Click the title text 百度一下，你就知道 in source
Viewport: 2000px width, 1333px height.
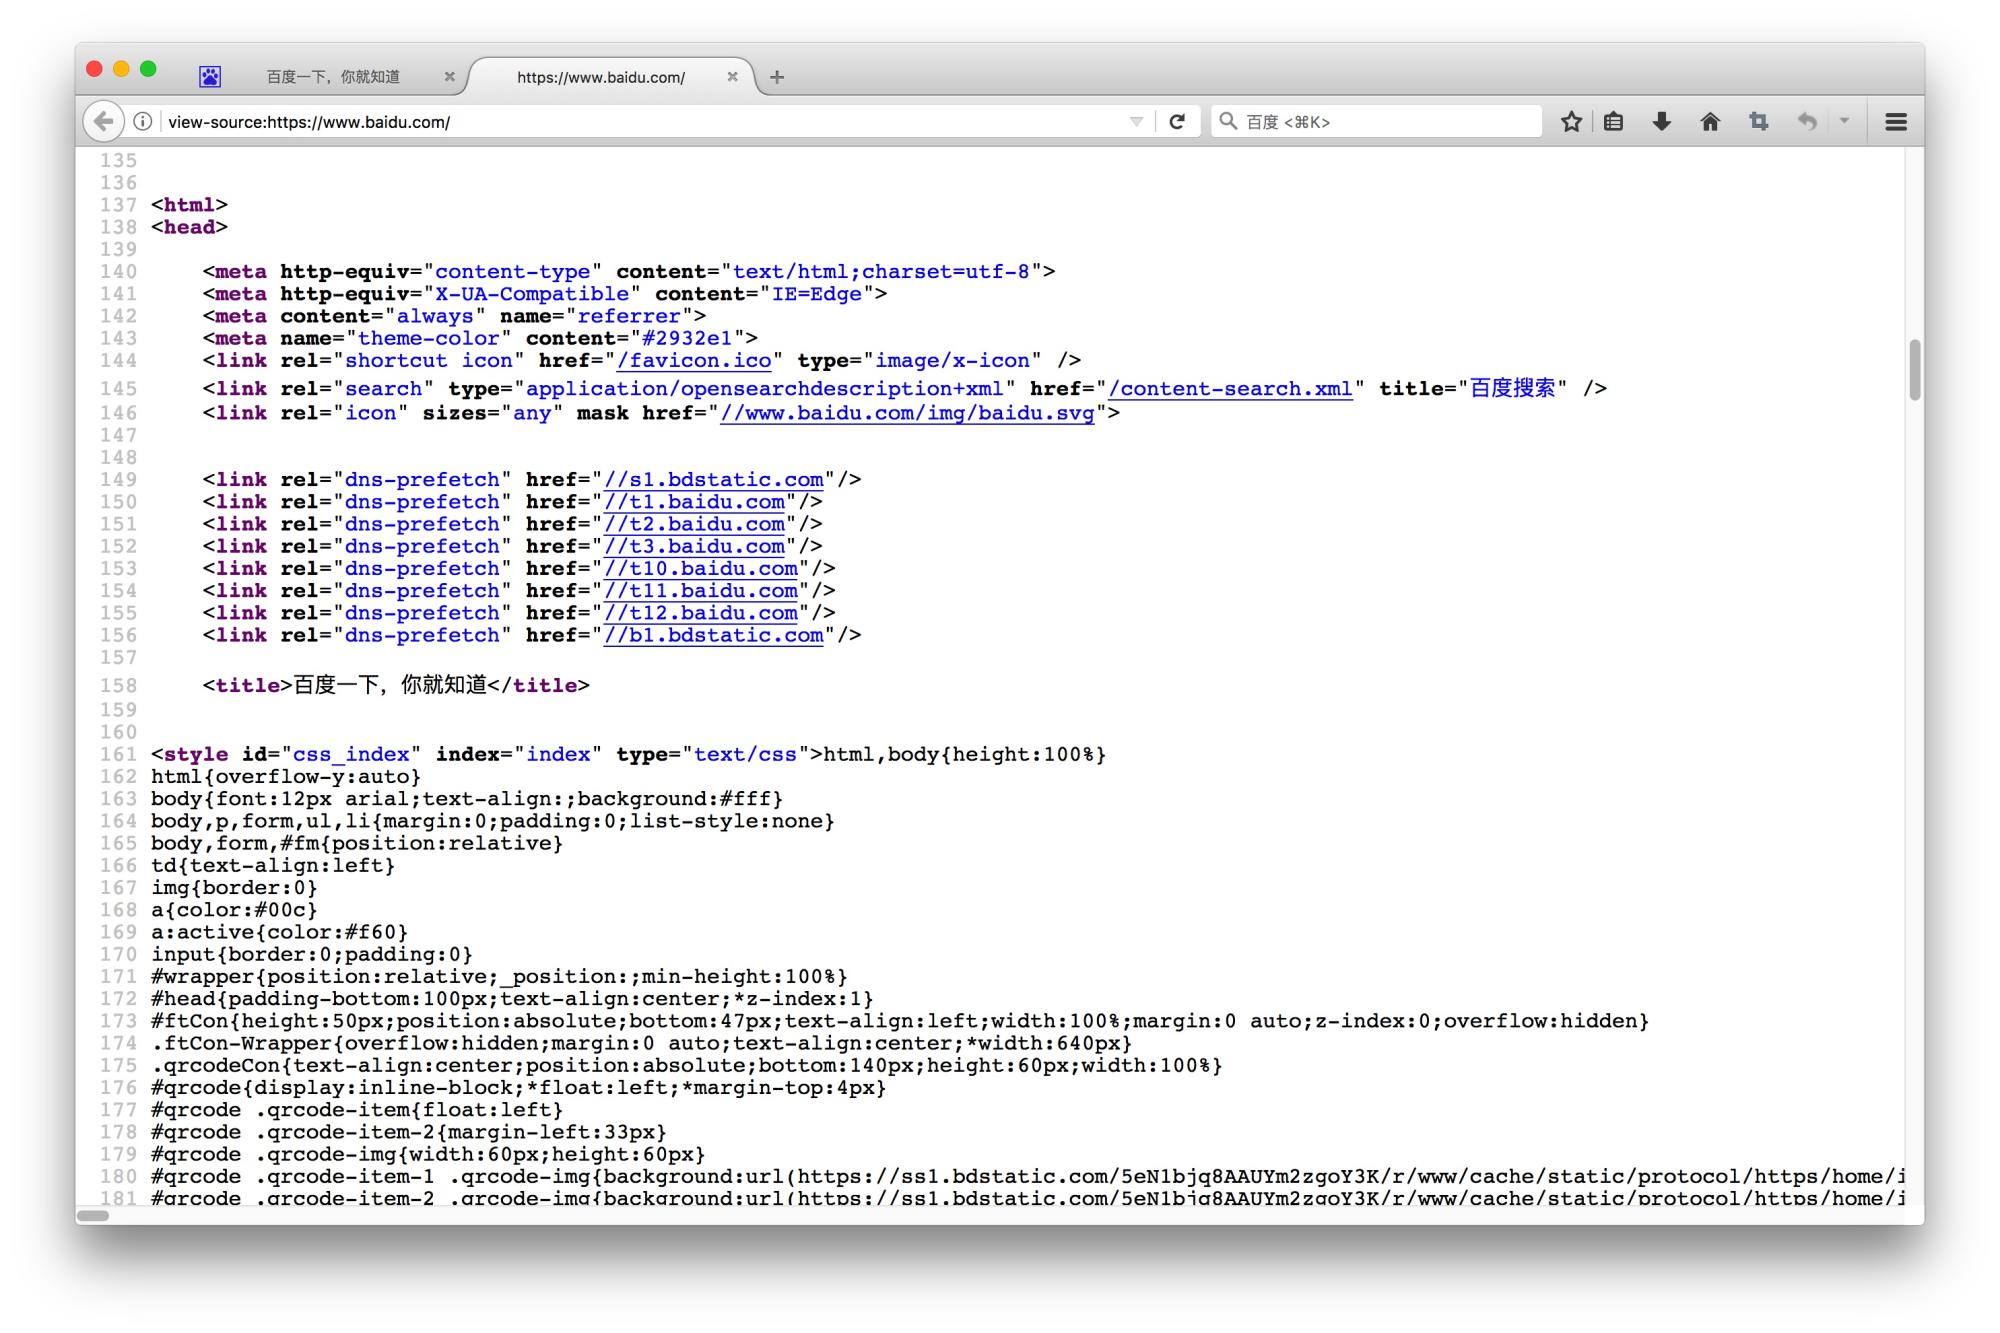point(389,685)
